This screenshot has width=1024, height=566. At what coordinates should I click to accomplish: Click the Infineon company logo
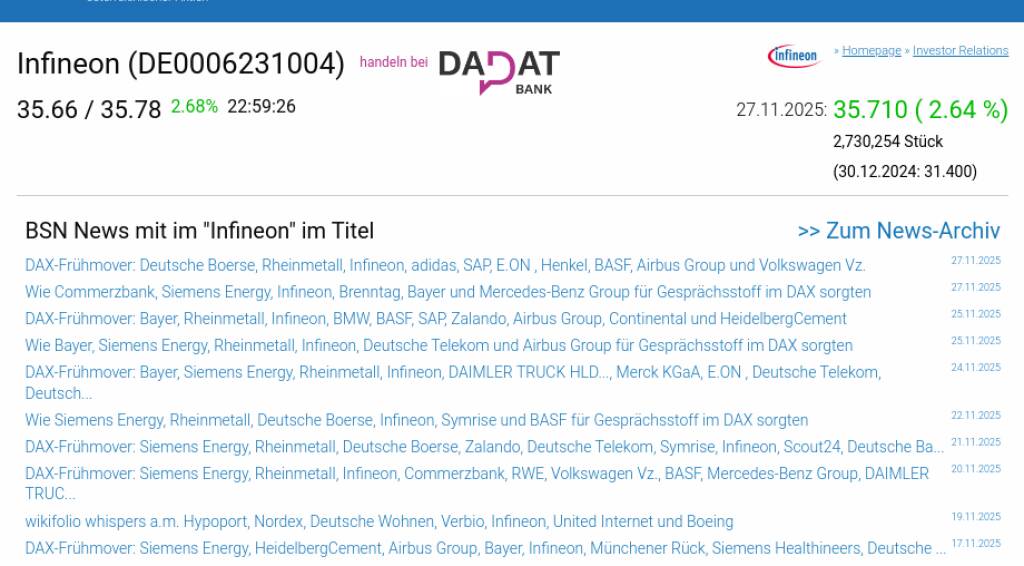click(794, 56)
